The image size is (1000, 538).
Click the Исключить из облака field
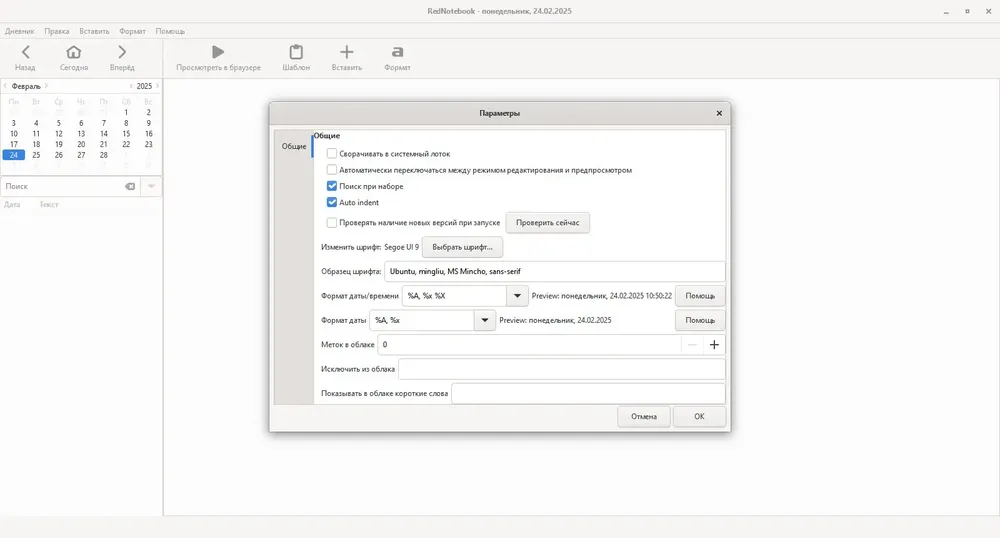(x=562, y=369)
